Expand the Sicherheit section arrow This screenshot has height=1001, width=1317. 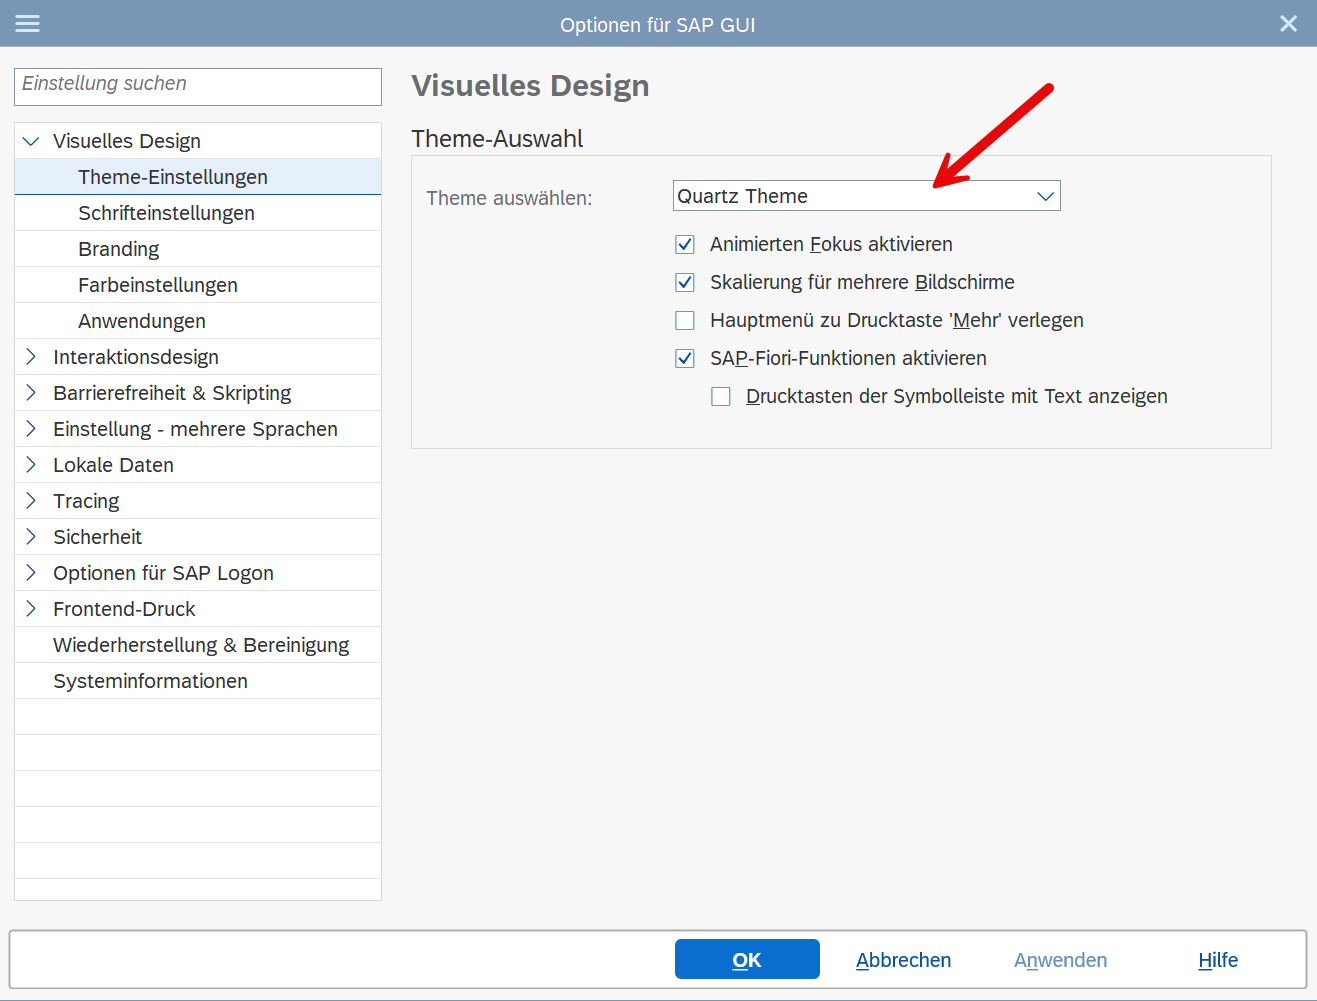click(31, 537)
